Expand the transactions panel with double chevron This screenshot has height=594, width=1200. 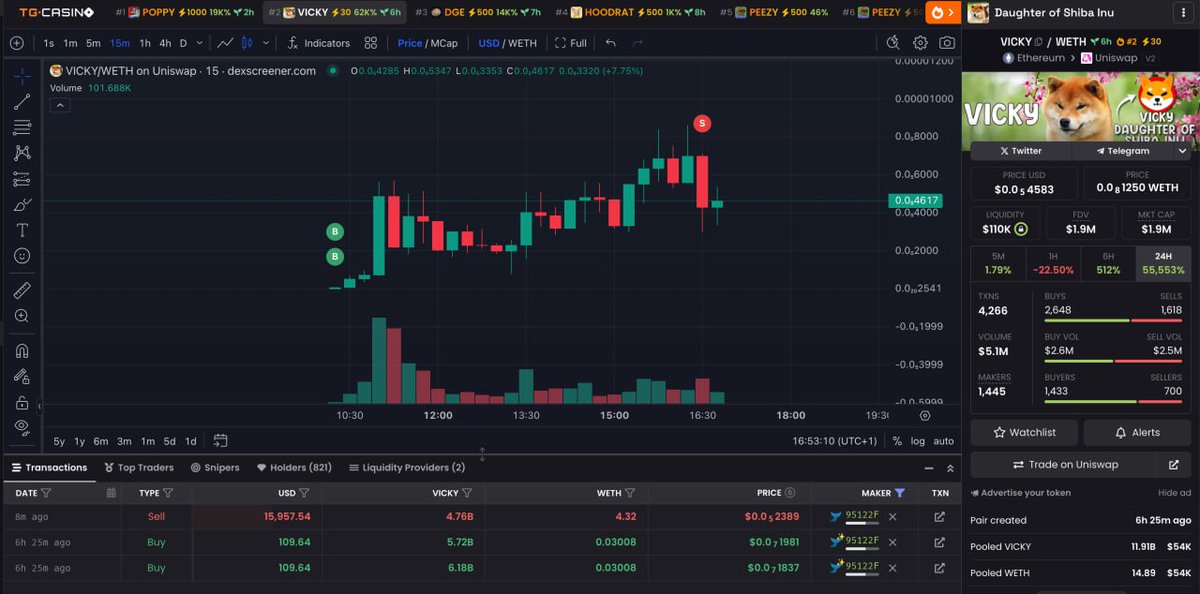tap(950, 468)
